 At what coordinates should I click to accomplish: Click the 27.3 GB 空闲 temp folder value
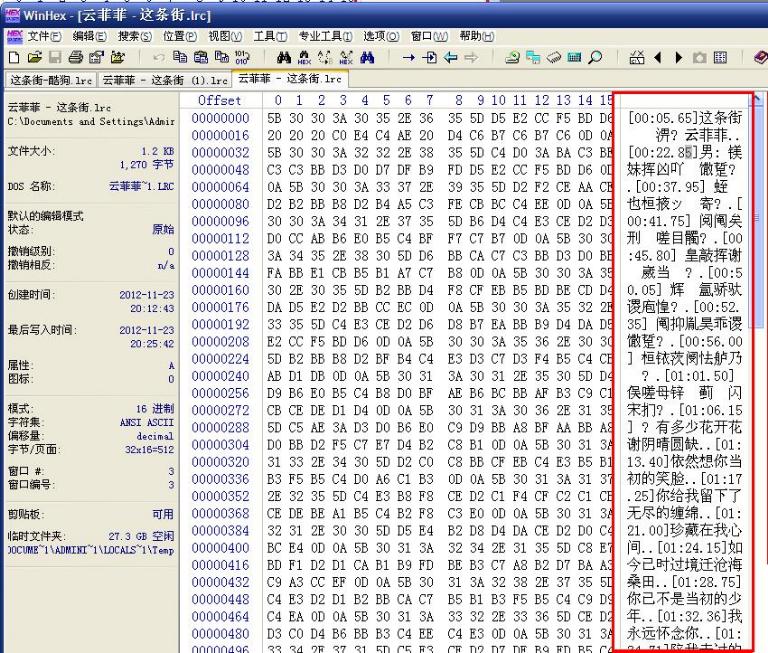(x=141, y=536)
